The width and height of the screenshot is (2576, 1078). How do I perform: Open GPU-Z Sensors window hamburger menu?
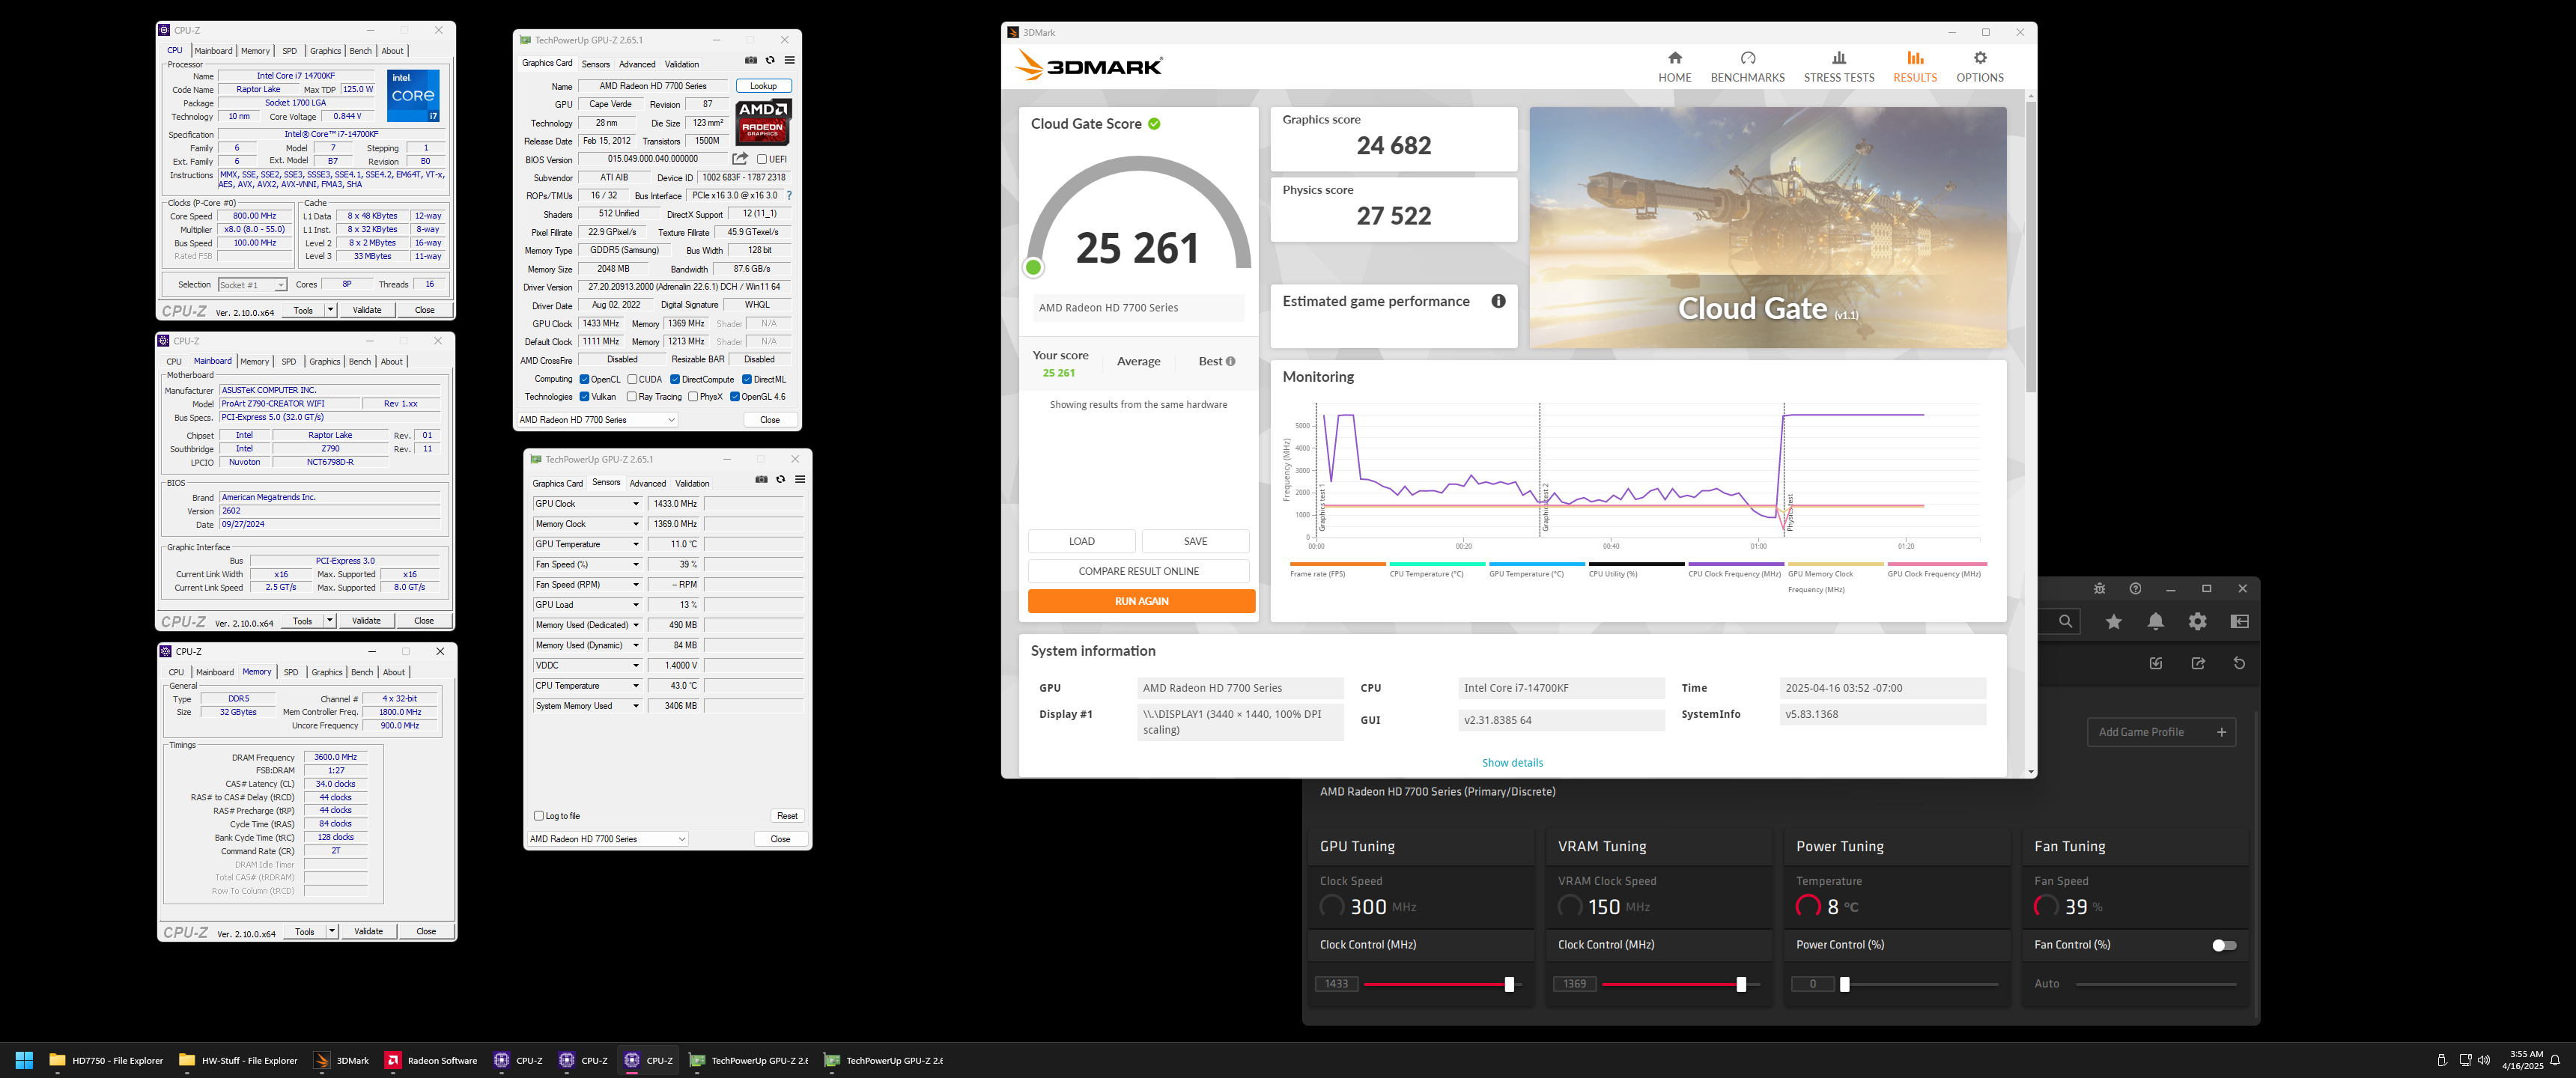(799, 479)
